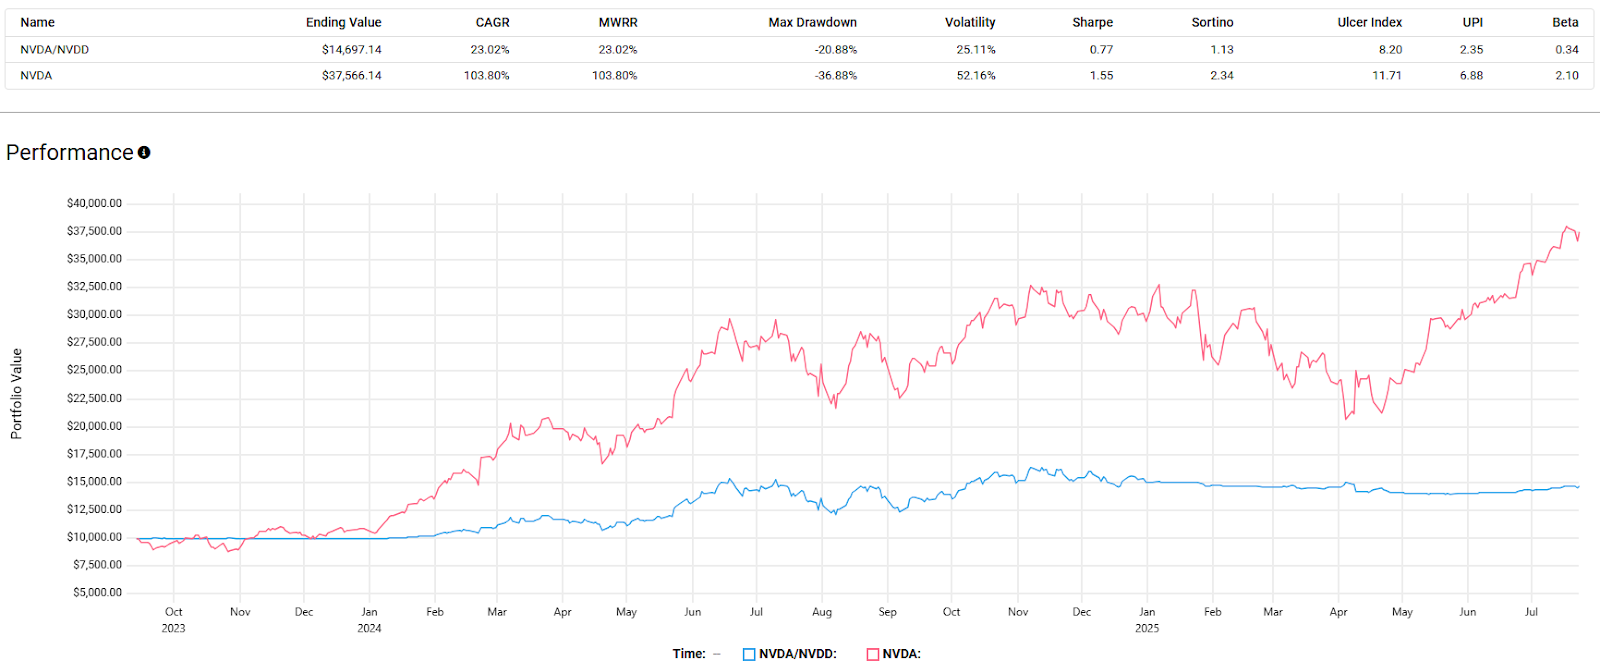Click the Jan 2025 x-axis label
Image resolution: width=1600 pixels, height=661 pixels.
coord(1147,620)
